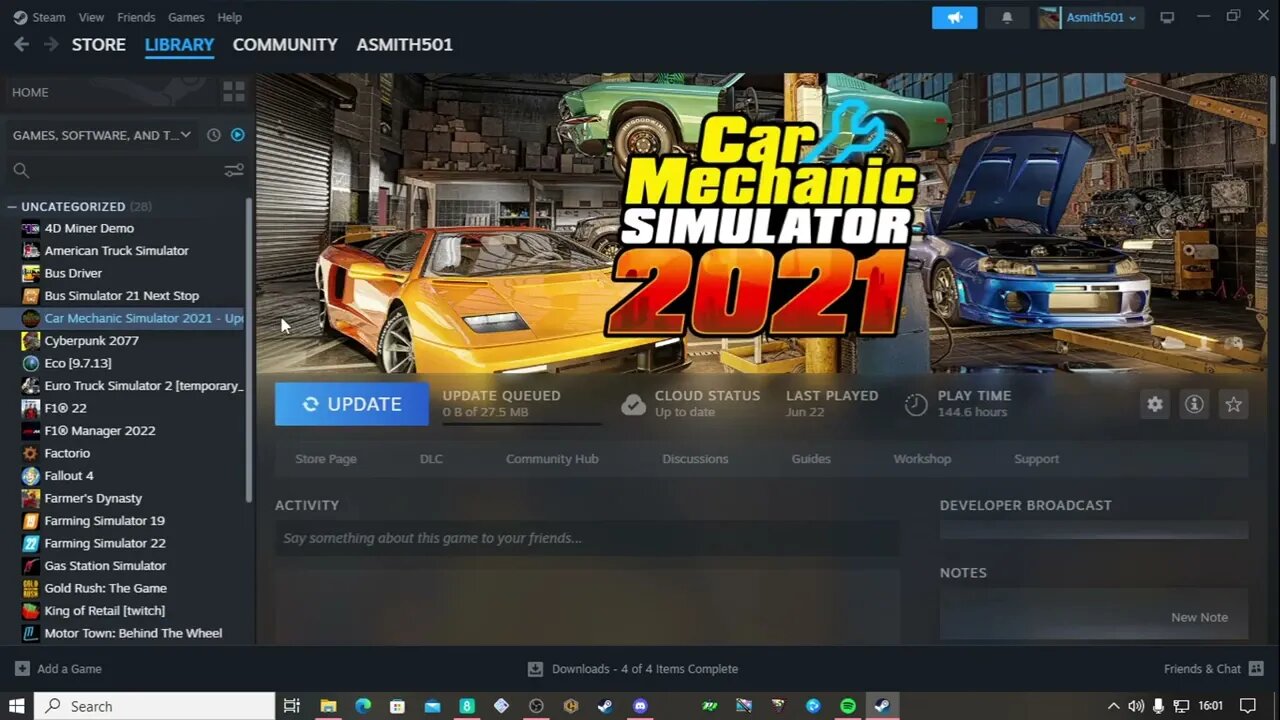Click Add a Game

click(58, 669)
